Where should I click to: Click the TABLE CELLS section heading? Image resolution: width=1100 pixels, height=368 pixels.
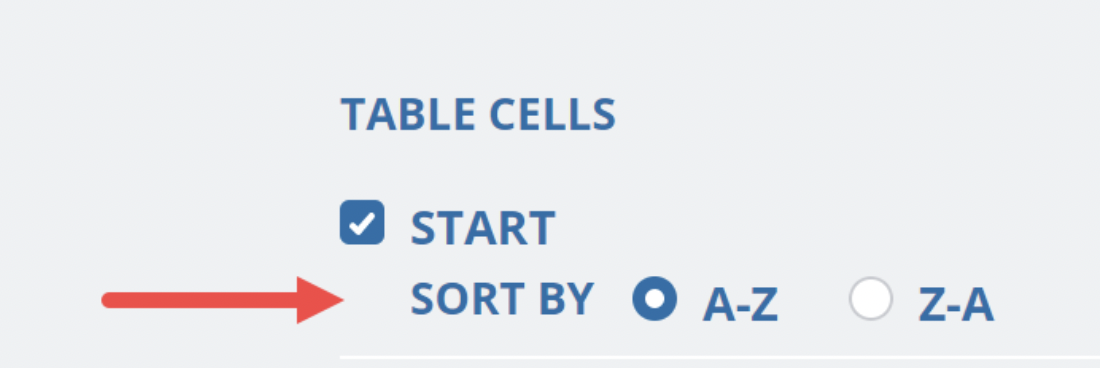pyautogui.click(x=478, y=114)
